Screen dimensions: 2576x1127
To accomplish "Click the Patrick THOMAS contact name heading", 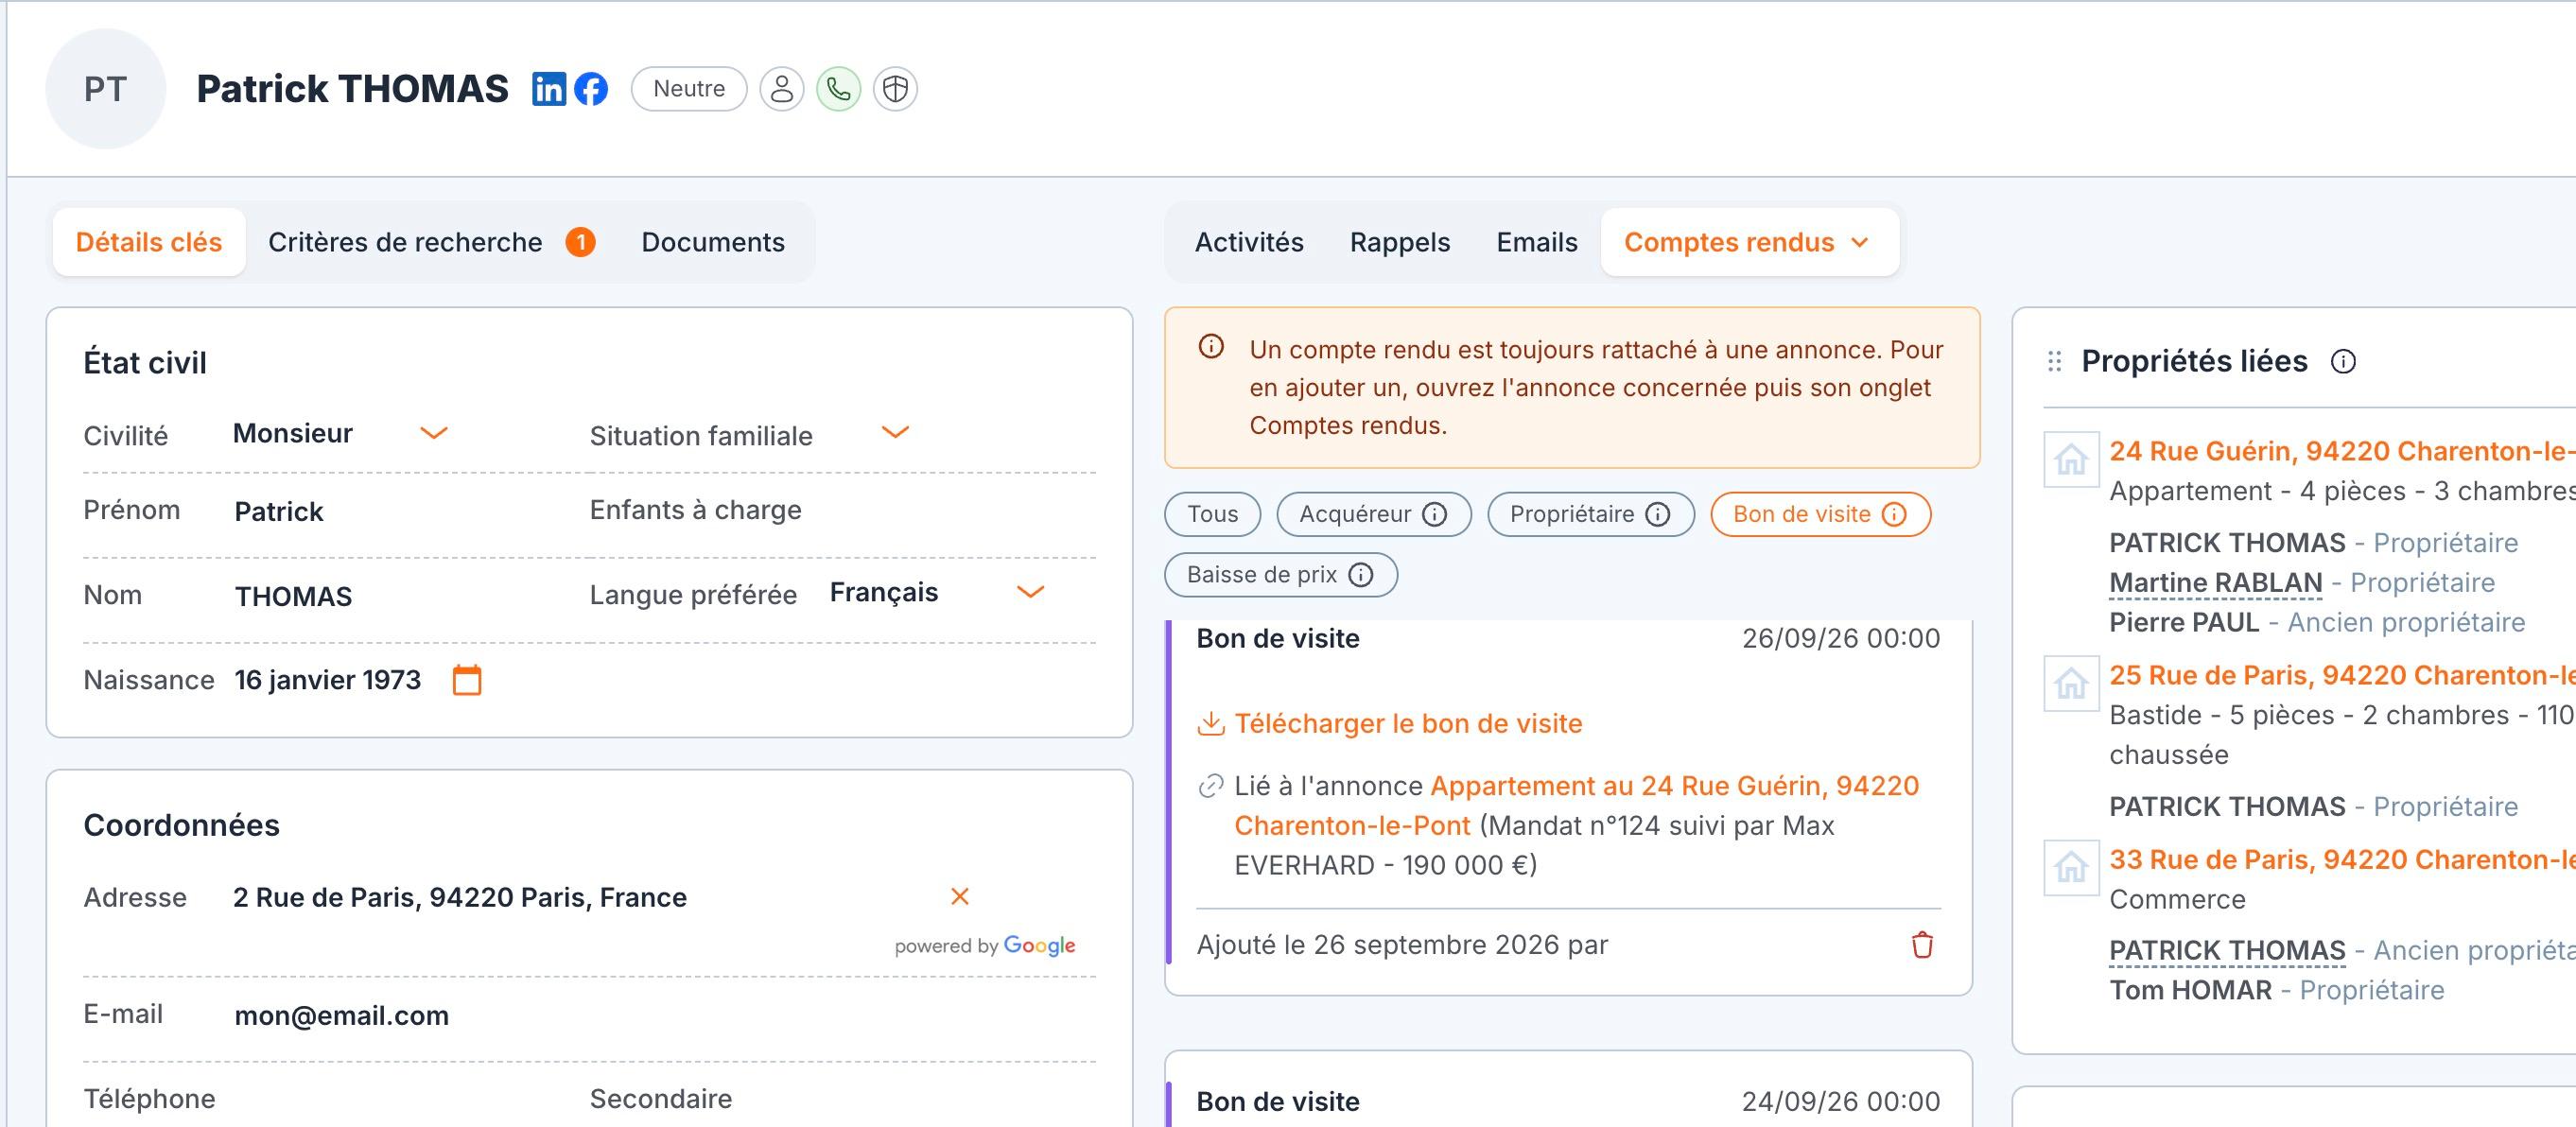I will (x=352, y=89).
